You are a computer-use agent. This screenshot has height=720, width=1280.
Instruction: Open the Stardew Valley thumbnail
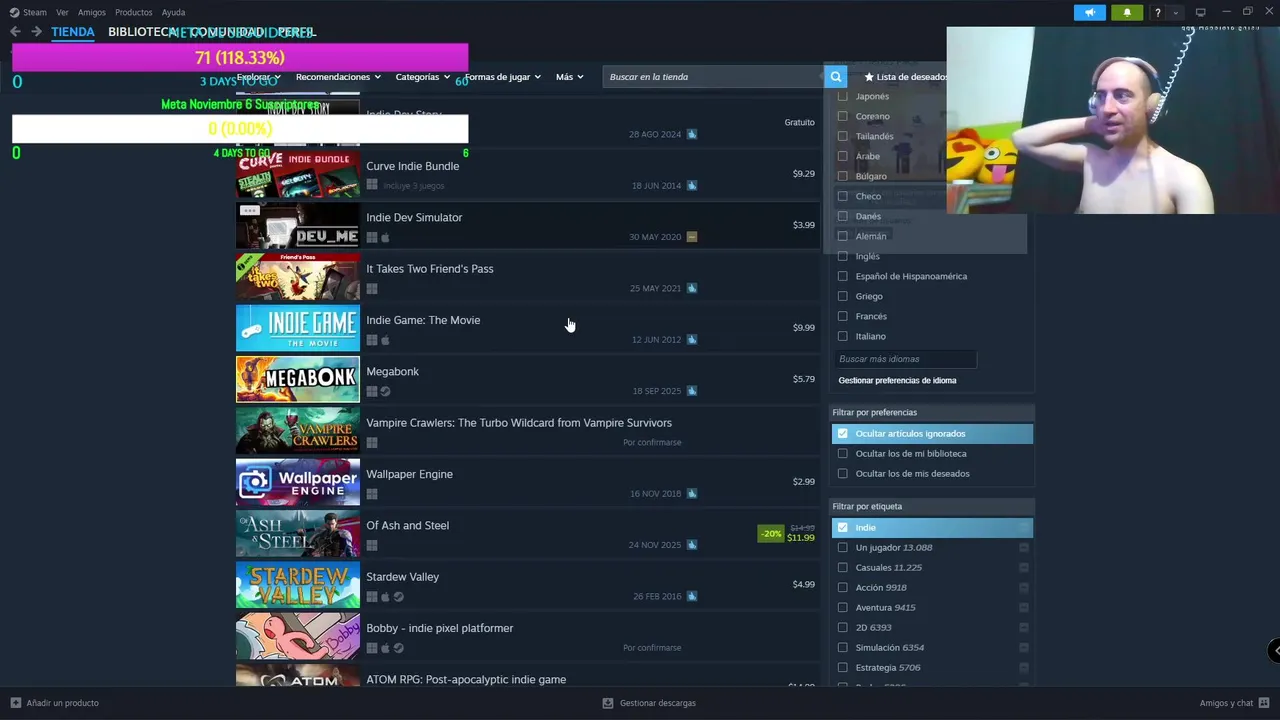[297, 585]
